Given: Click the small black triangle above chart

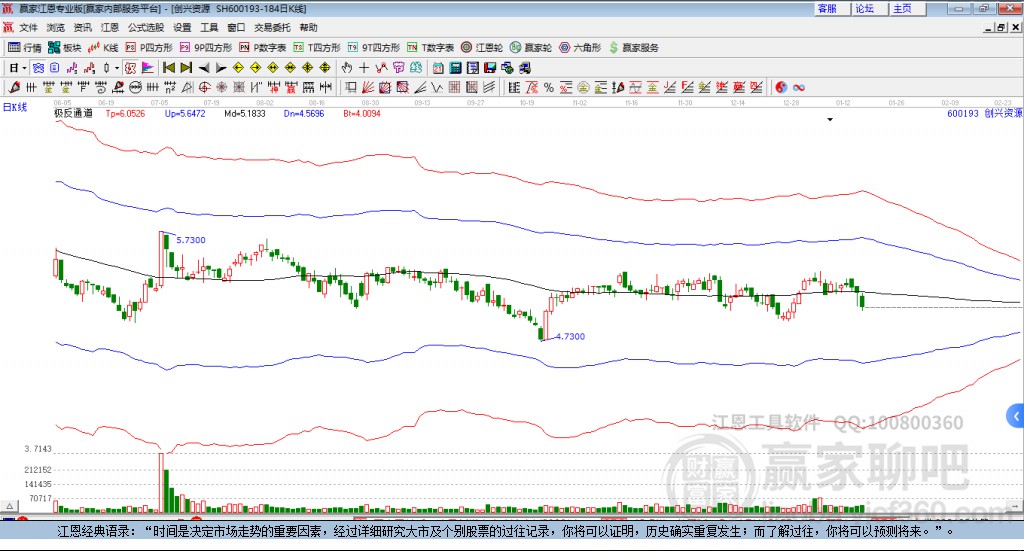Looking at the screenshot, I should 830,120.
